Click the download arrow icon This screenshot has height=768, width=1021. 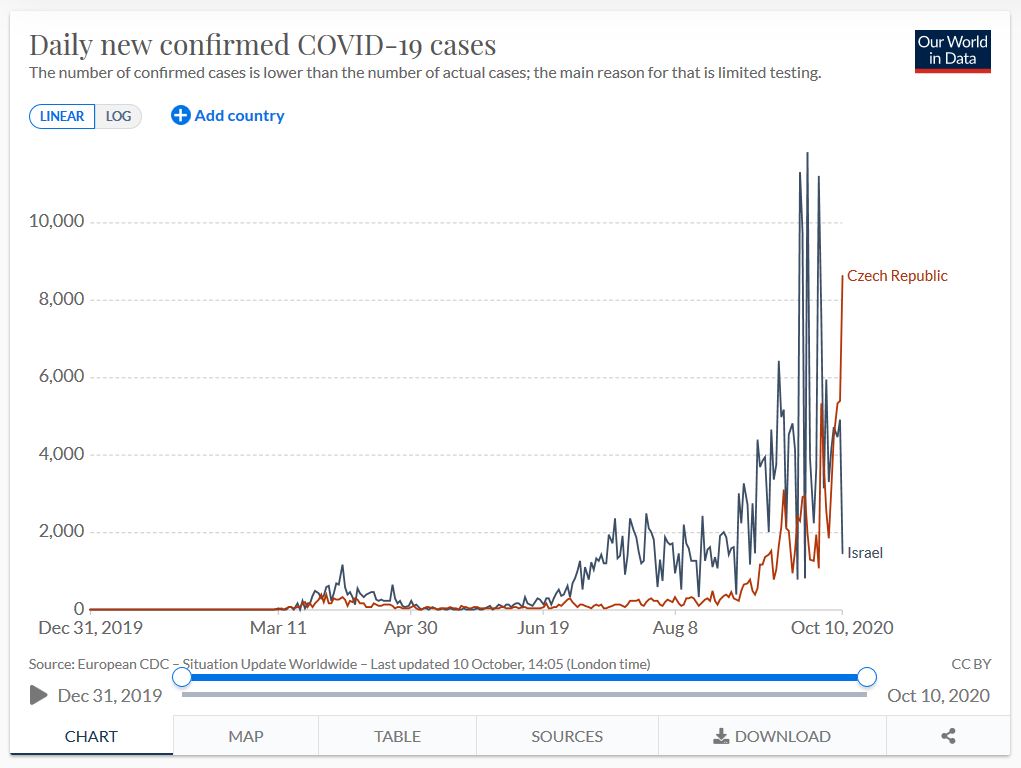tap(721, 736)
